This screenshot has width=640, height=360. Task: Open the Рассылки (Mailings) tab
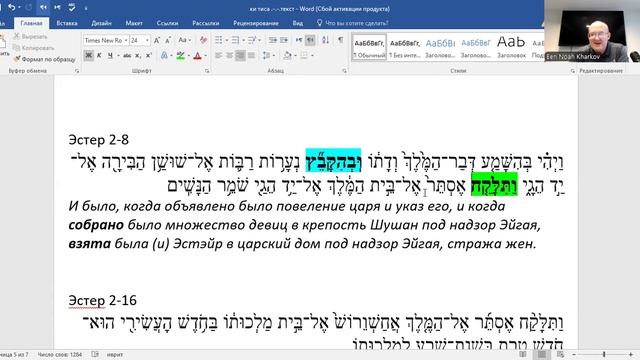[205, 23]
